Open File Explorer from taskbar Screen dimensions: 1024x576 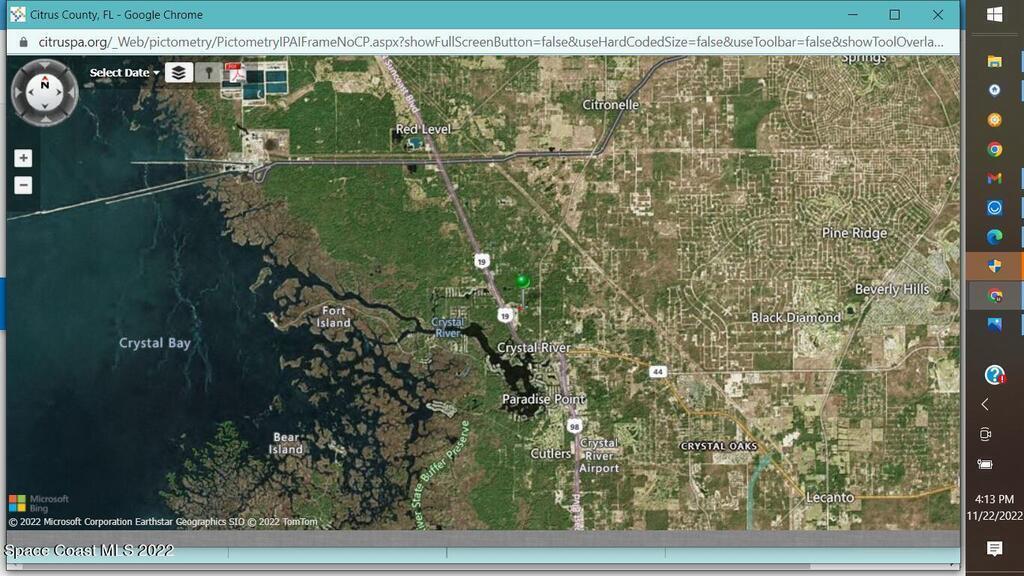[x=994, y=61]
